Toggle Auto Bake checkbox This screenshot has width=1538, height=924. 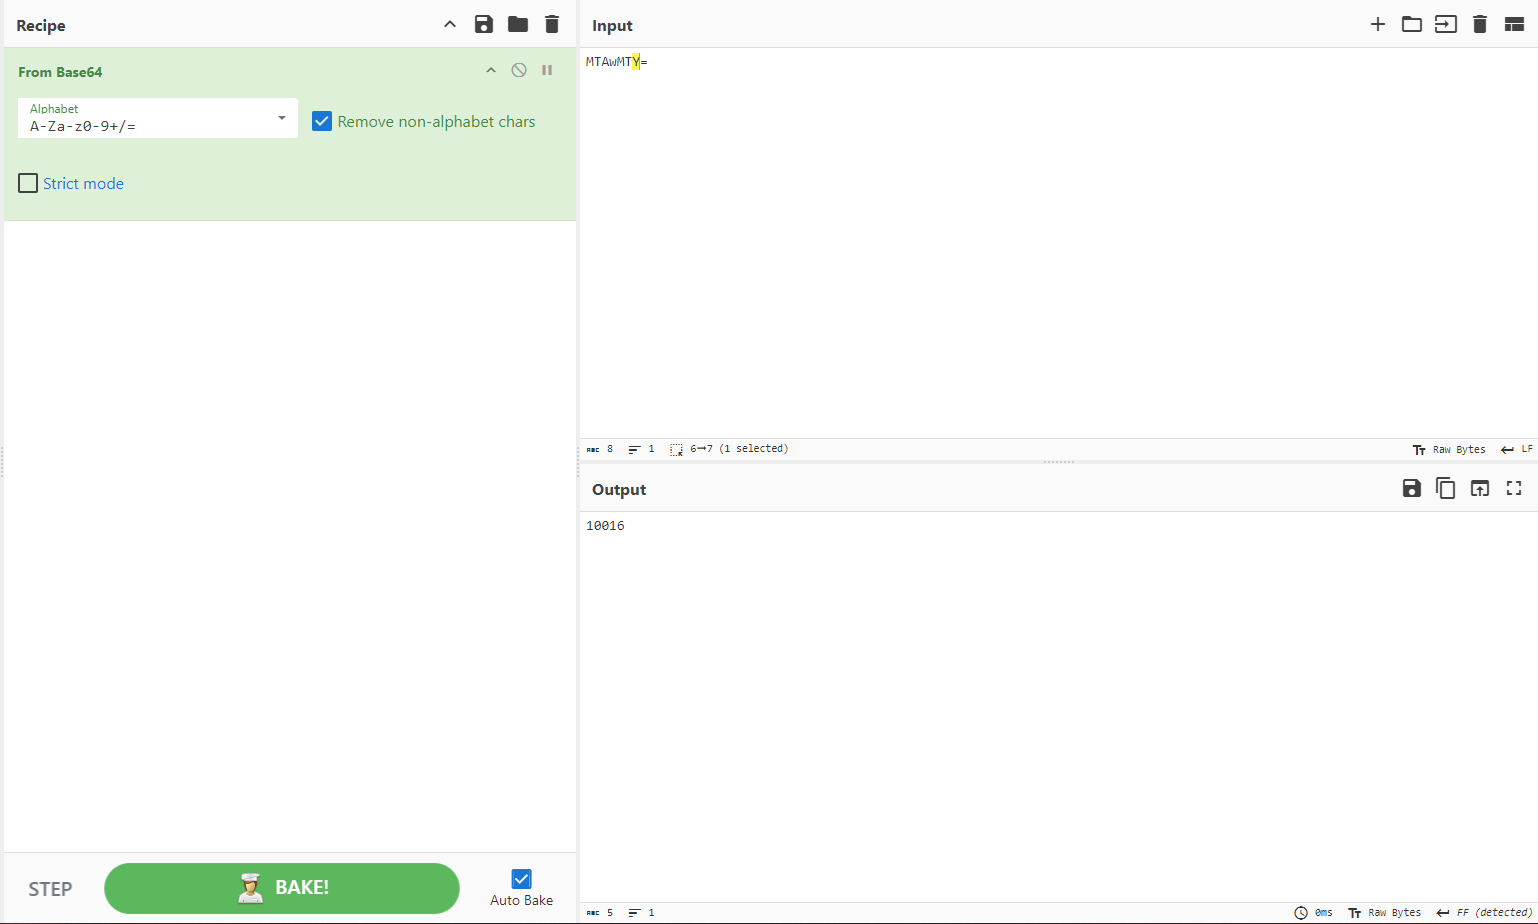point(521,879)
